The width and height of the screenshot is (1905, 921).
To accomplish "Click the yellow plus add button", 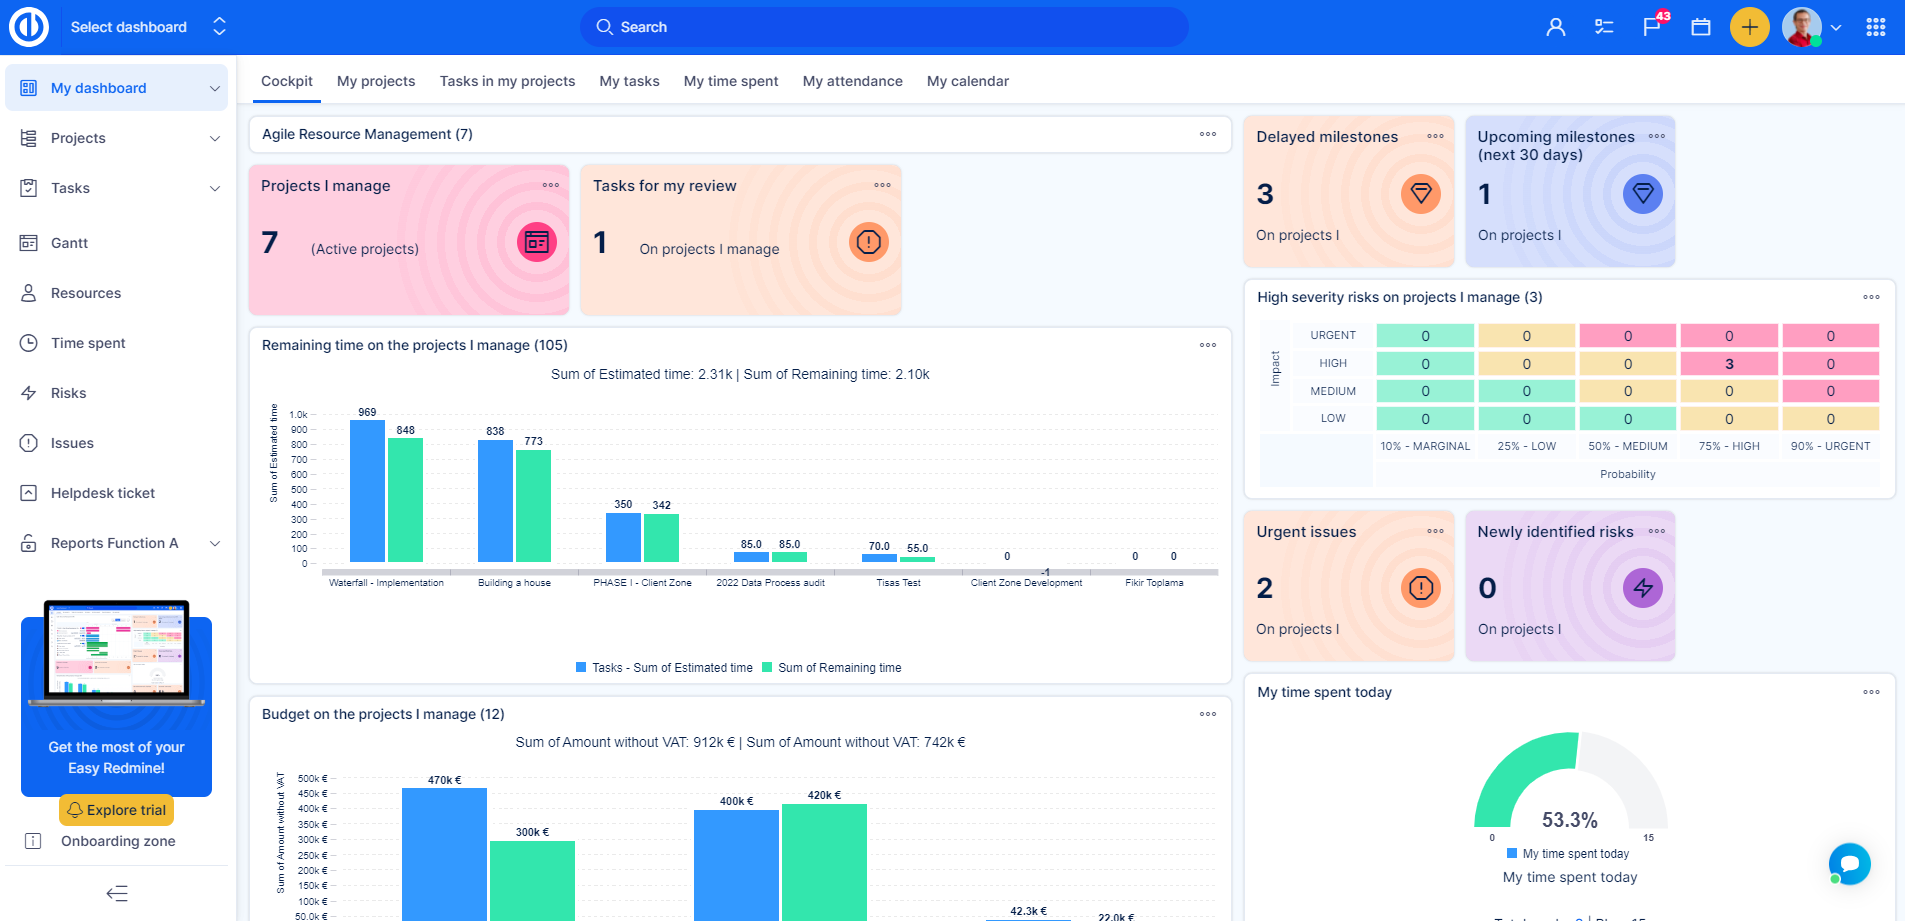I will pos(1750,27).
